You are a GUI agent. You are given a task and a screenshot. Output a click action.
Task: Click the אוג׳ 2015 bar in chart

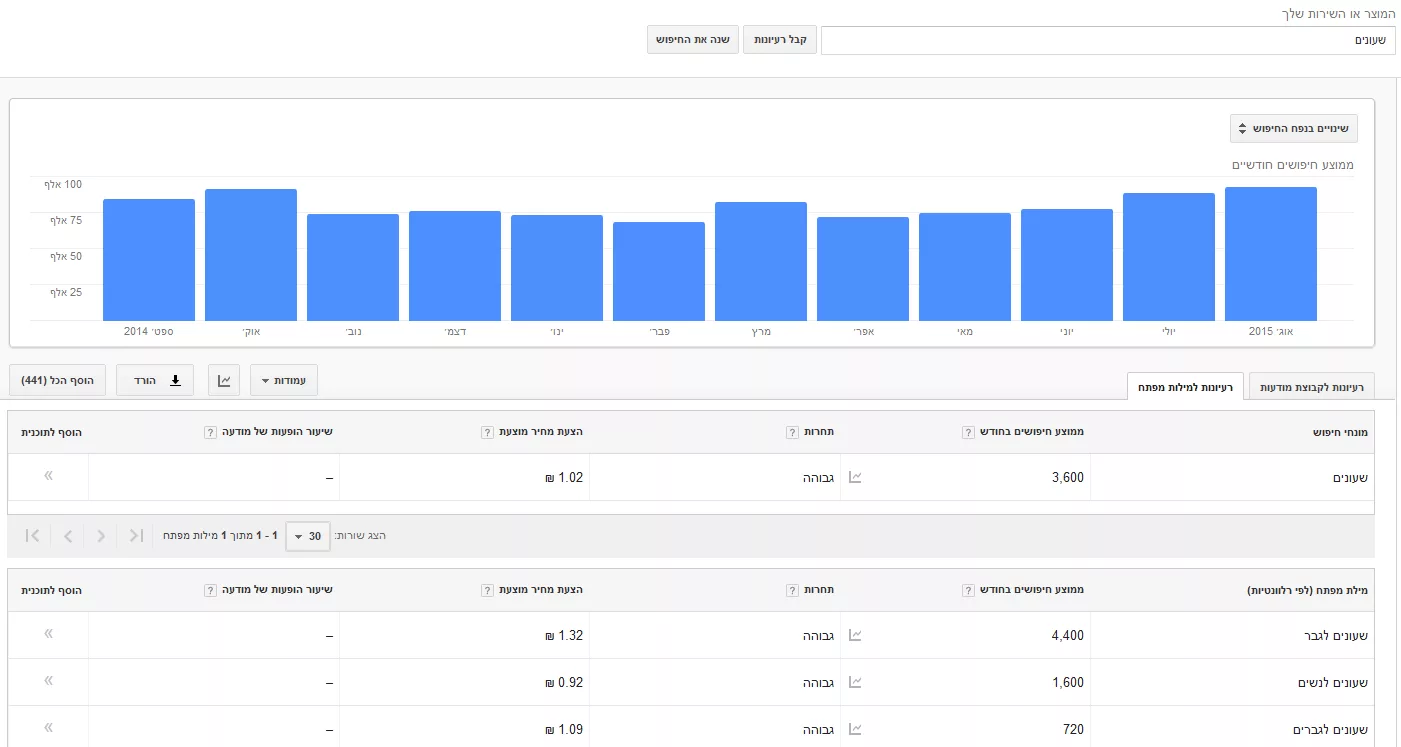(x=1271, y=254)
